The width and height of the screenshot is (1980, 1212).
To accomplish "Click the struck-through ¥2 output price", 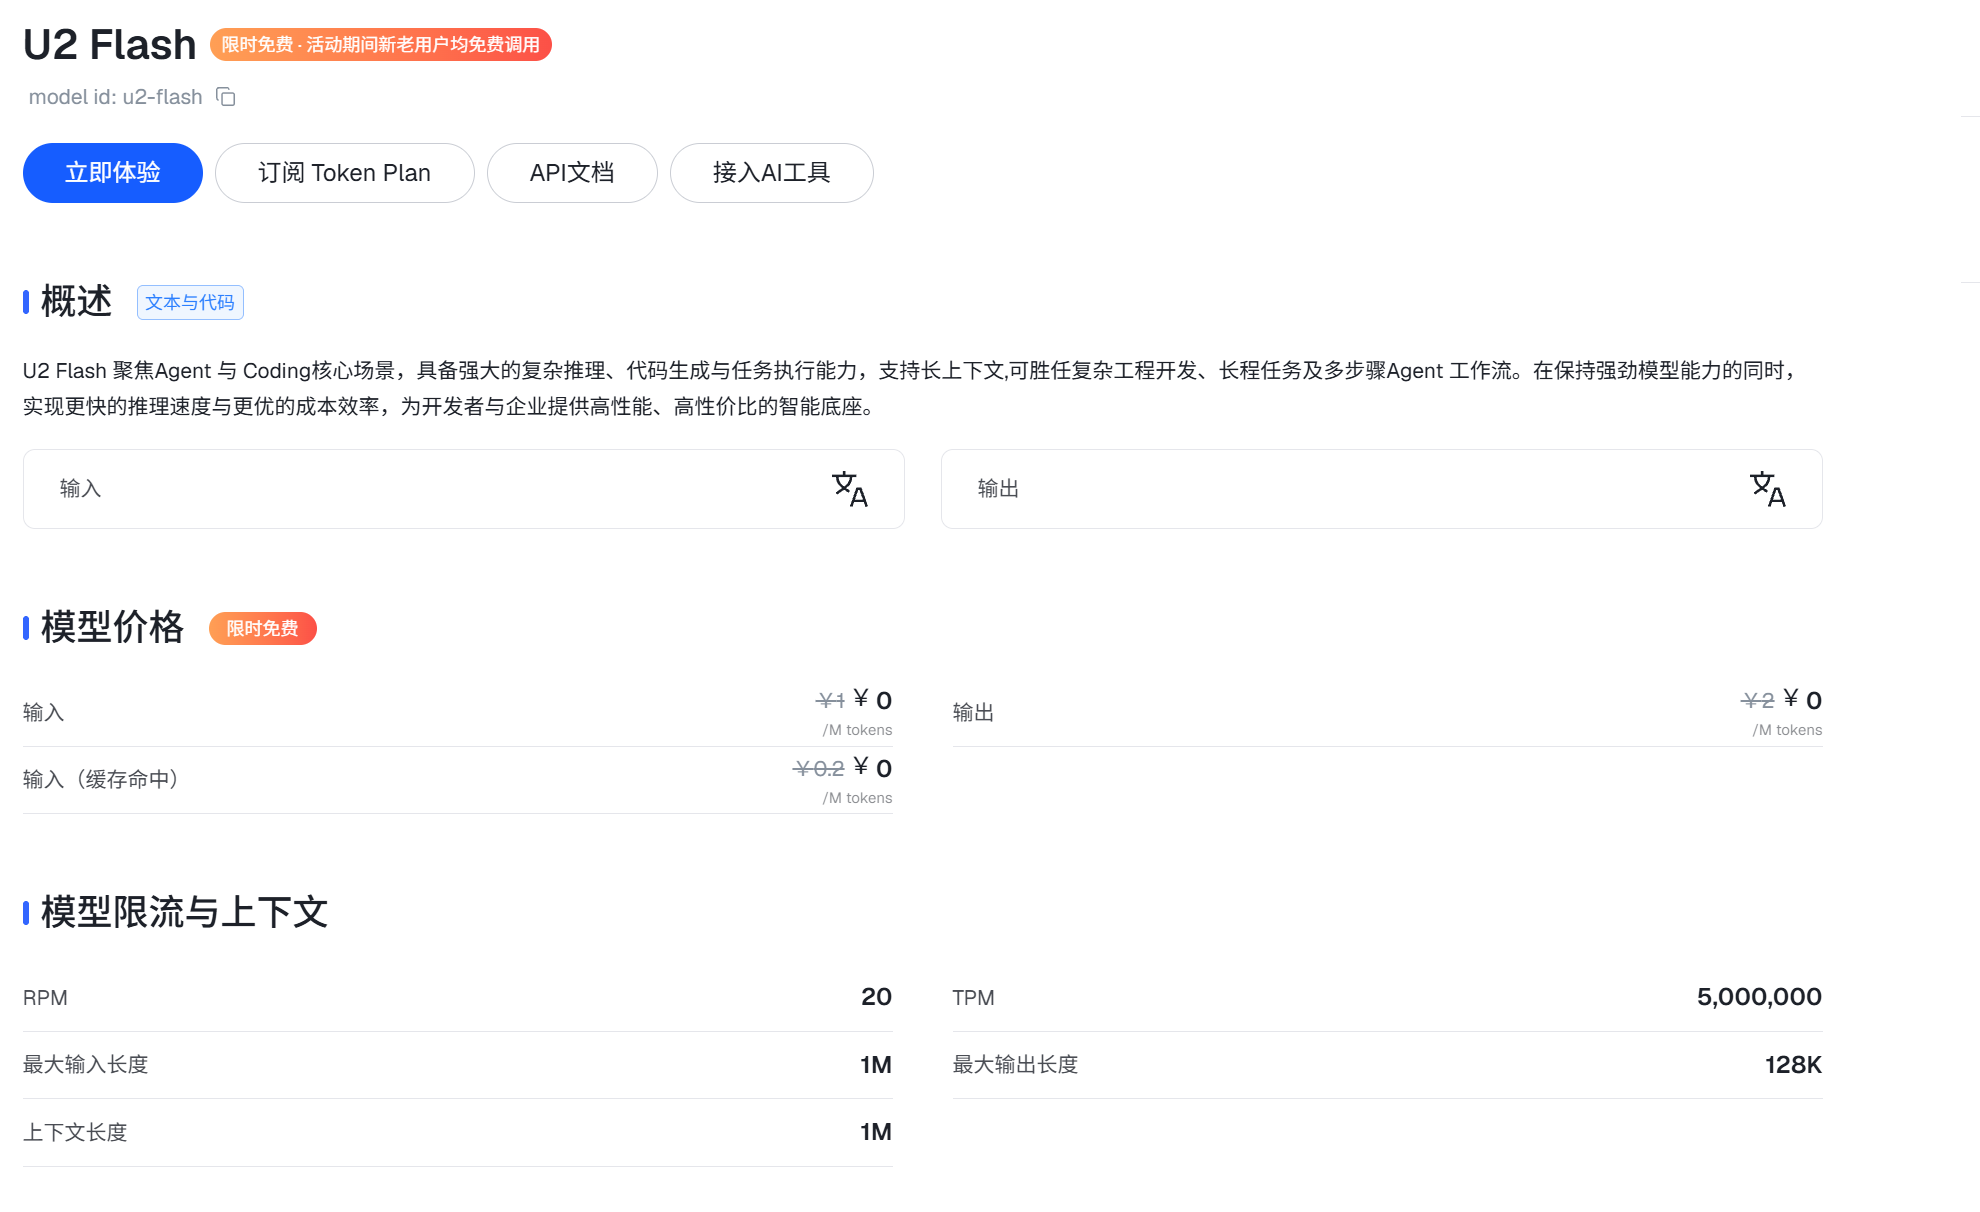I will (x=1758, y=700).
